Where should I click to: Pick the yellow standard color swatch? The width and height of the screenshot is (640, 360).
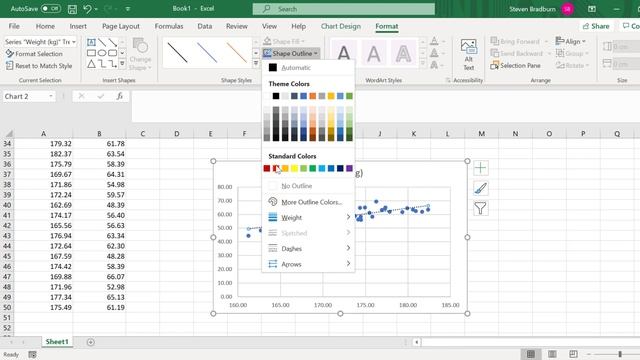pyautogui.click(x=294, y=168)
